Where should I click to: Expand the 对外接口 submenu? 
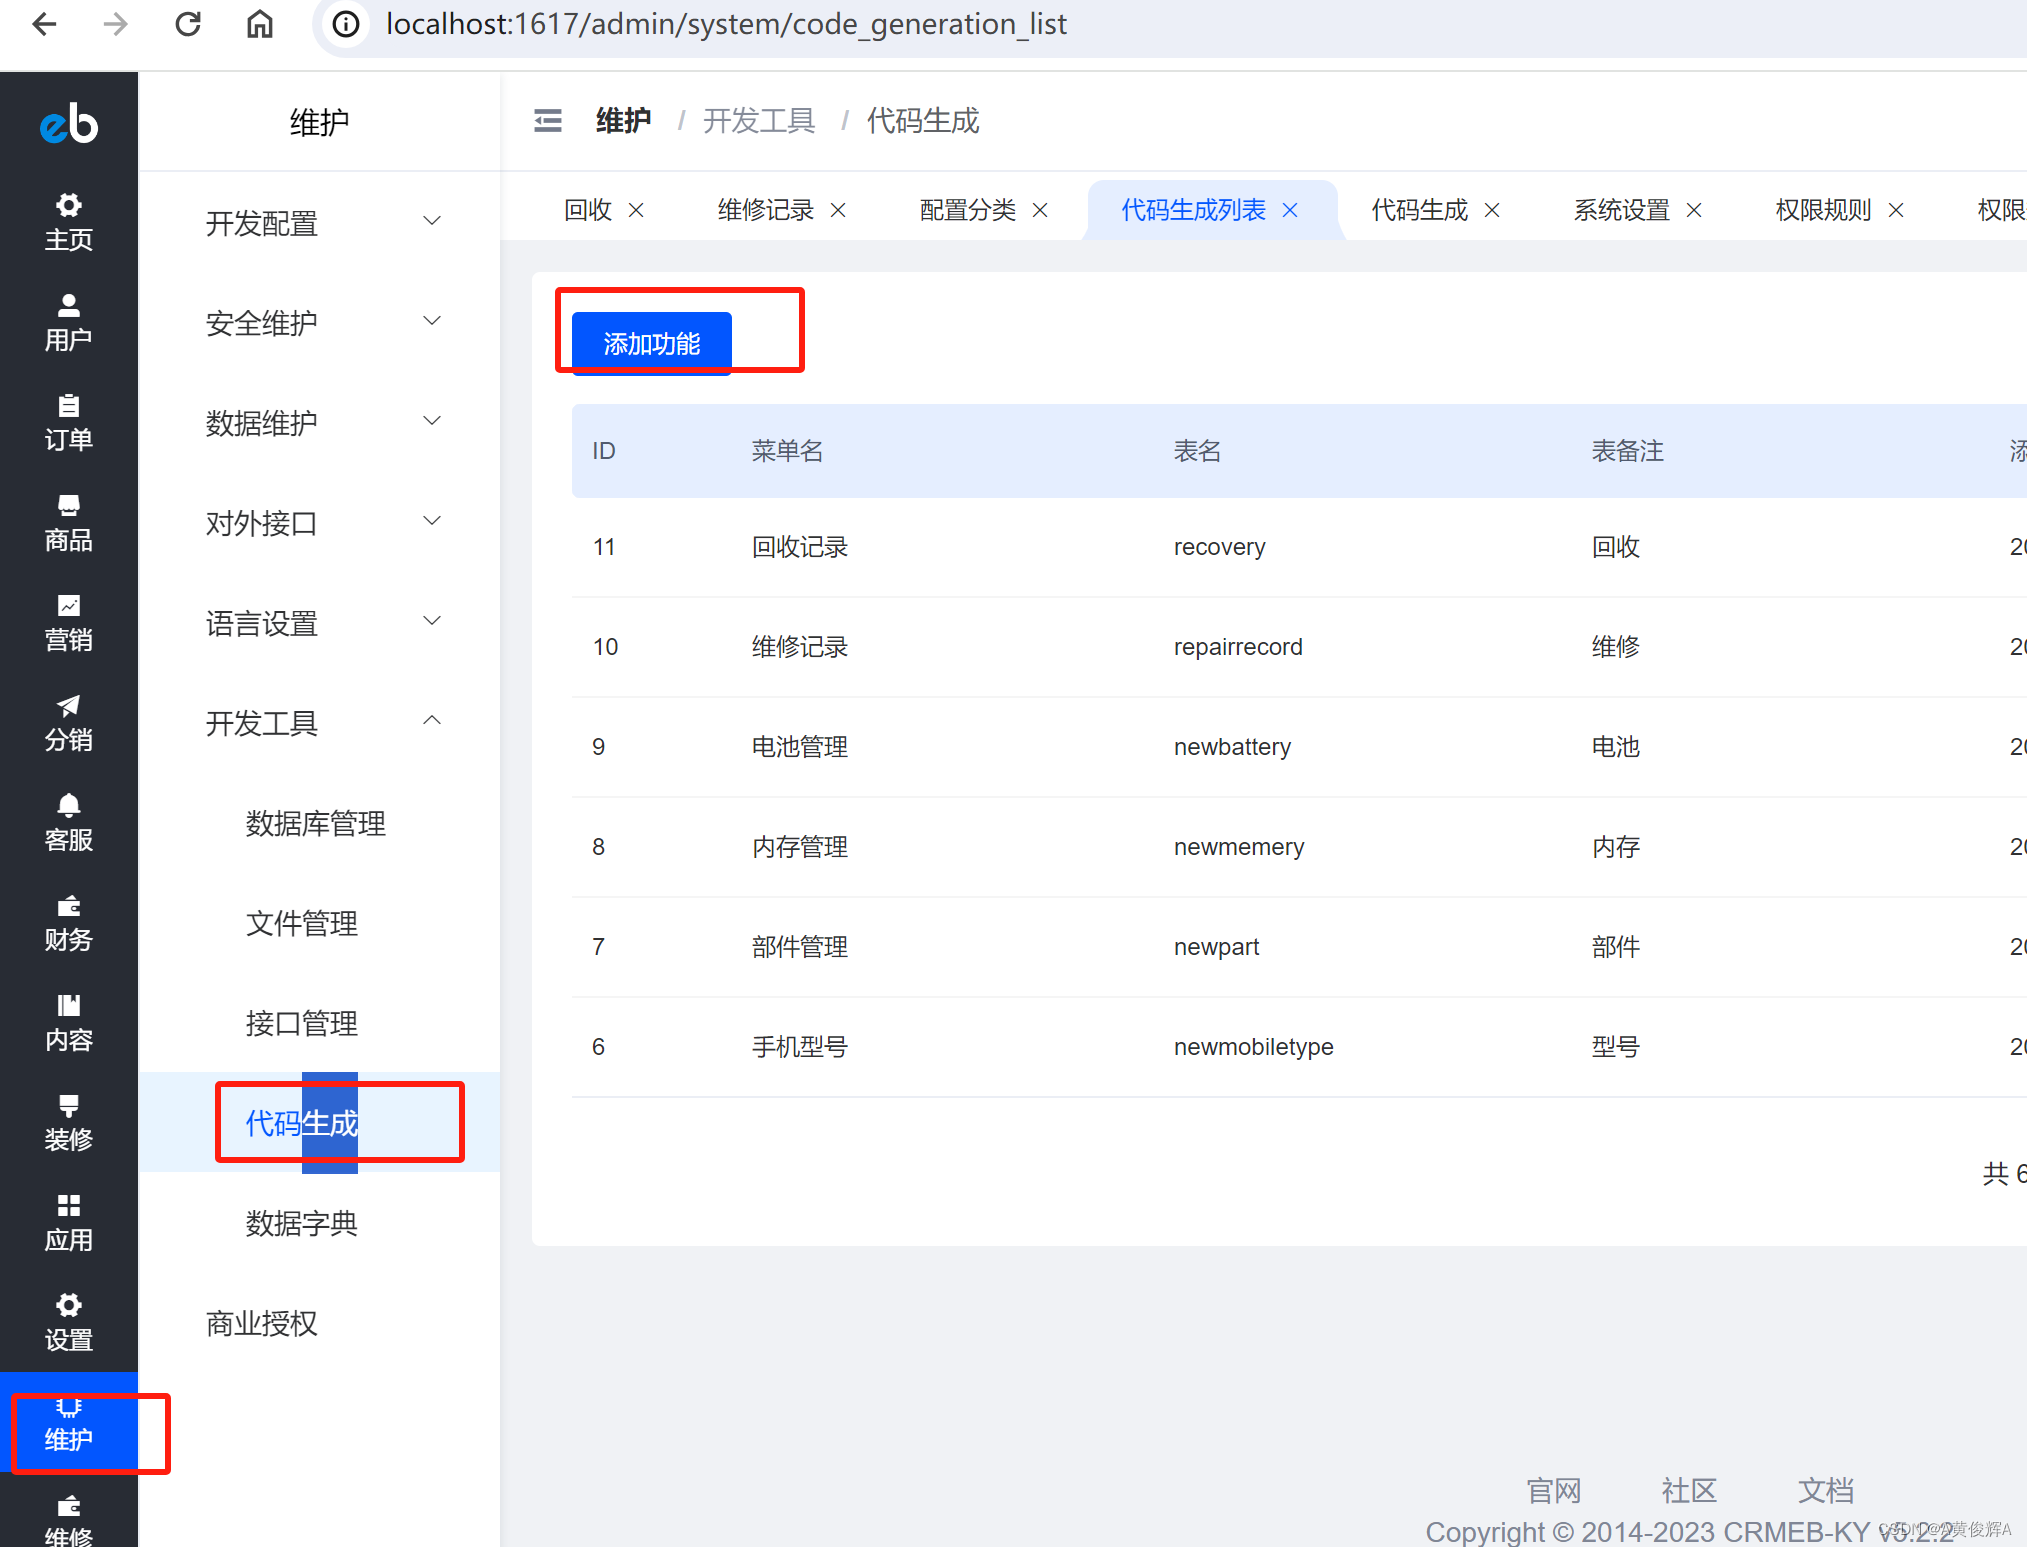pyautogui.click(x=320, y=522)
